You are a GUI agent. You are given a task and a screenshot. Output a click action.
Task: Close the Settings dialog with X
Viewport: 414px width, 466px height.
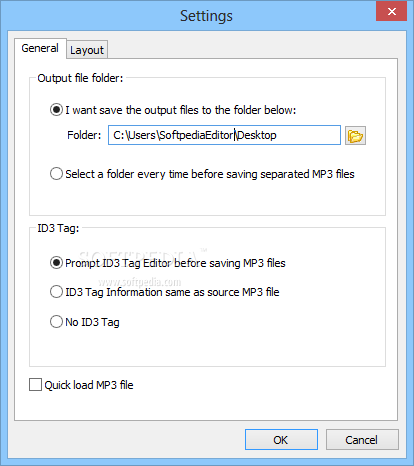pos(392,12)
